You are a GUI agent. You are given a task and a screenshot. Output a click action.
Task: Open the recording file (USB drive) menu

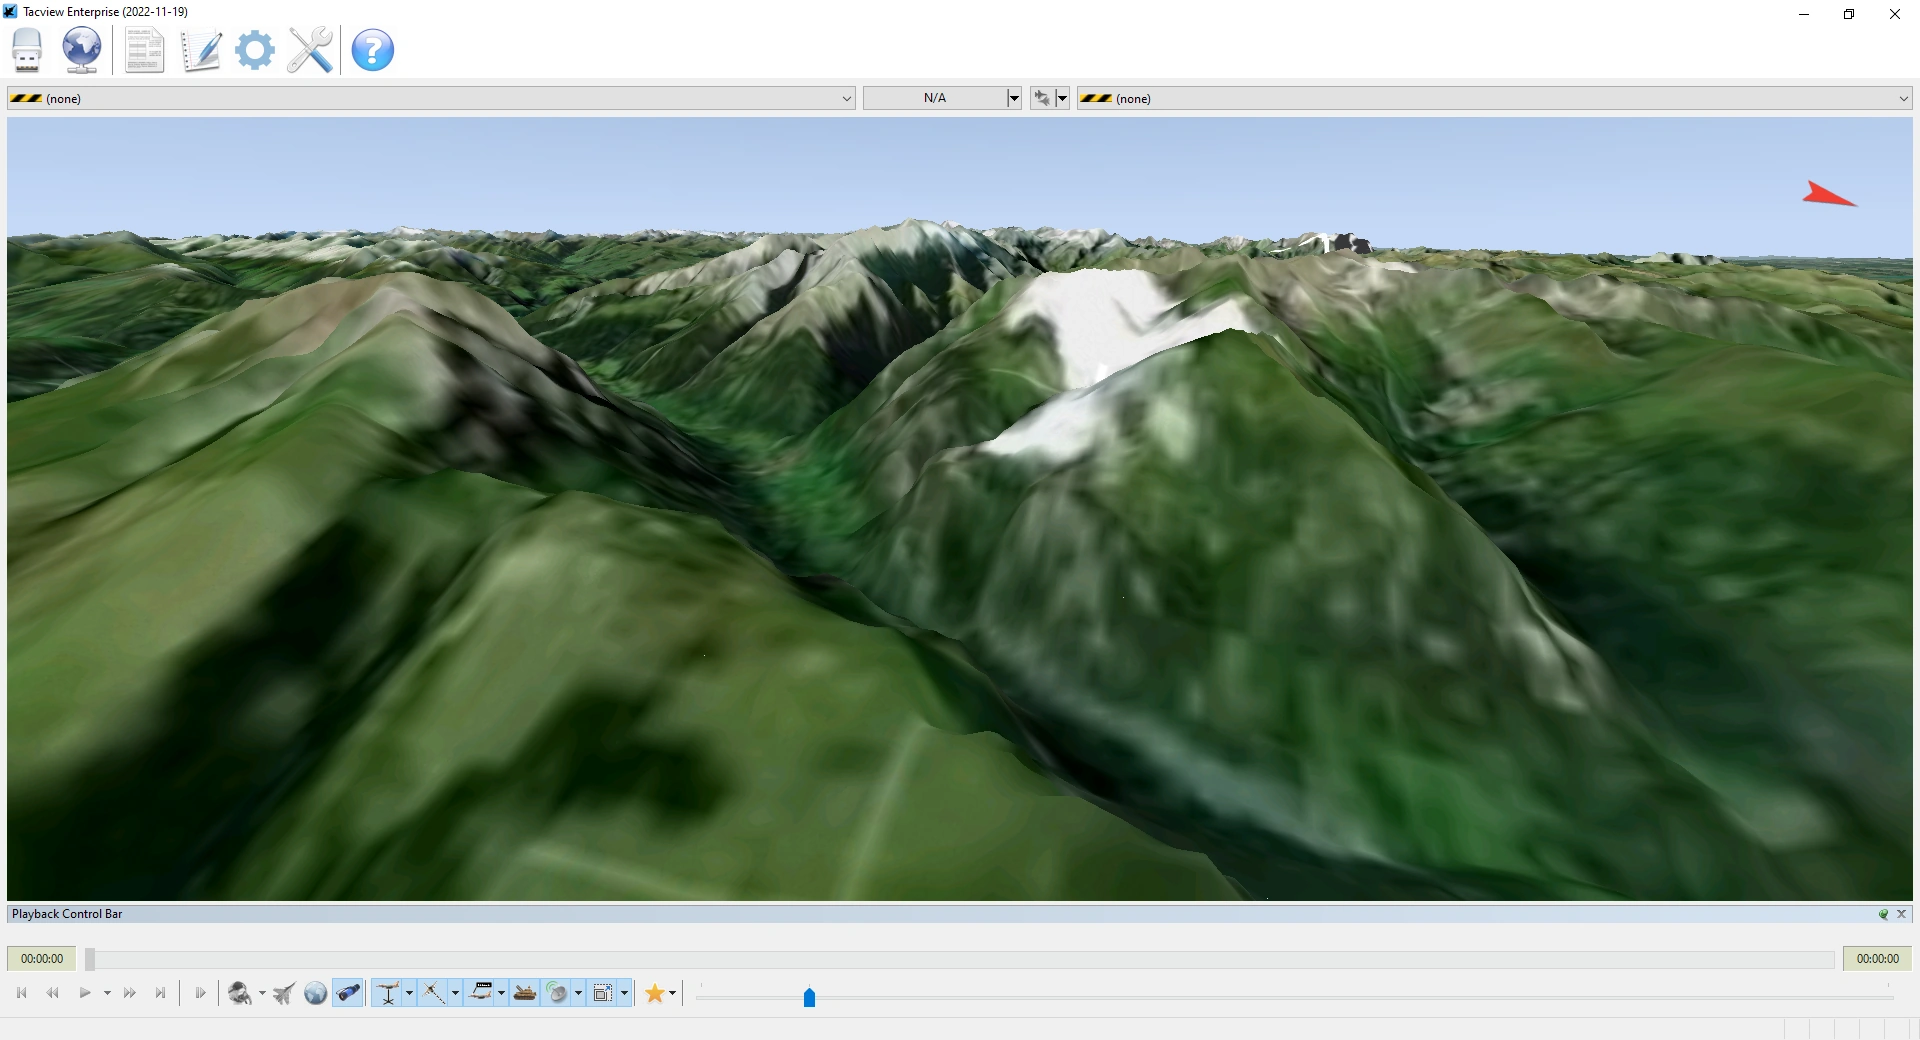(27, 50)
